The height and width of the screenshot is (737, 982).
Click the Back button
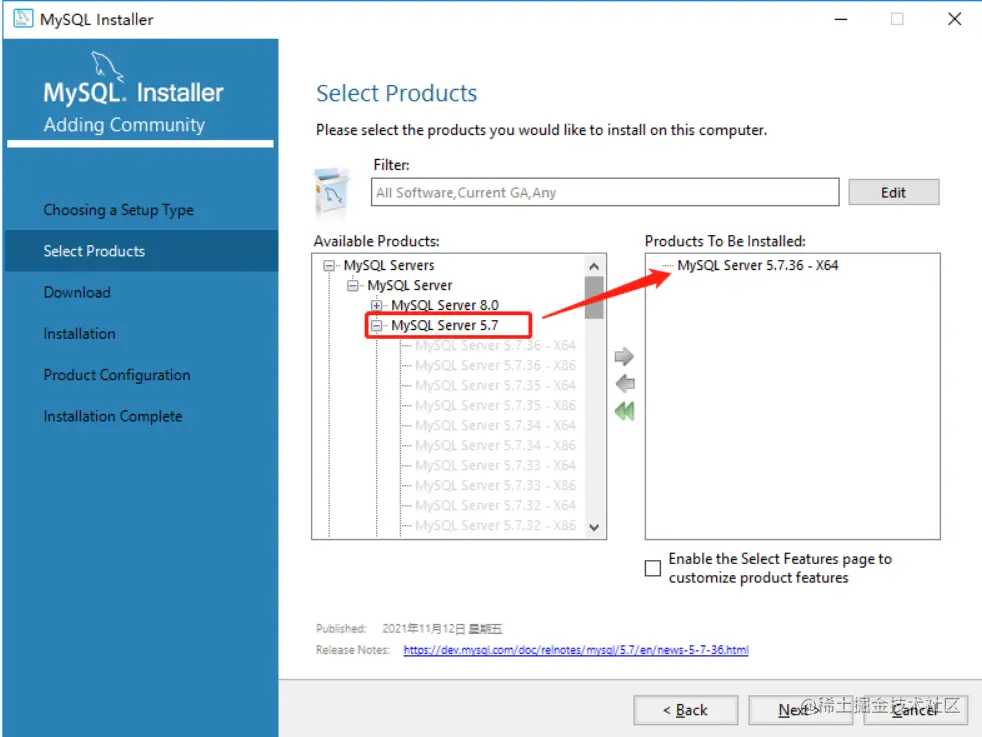click(685, 710)
